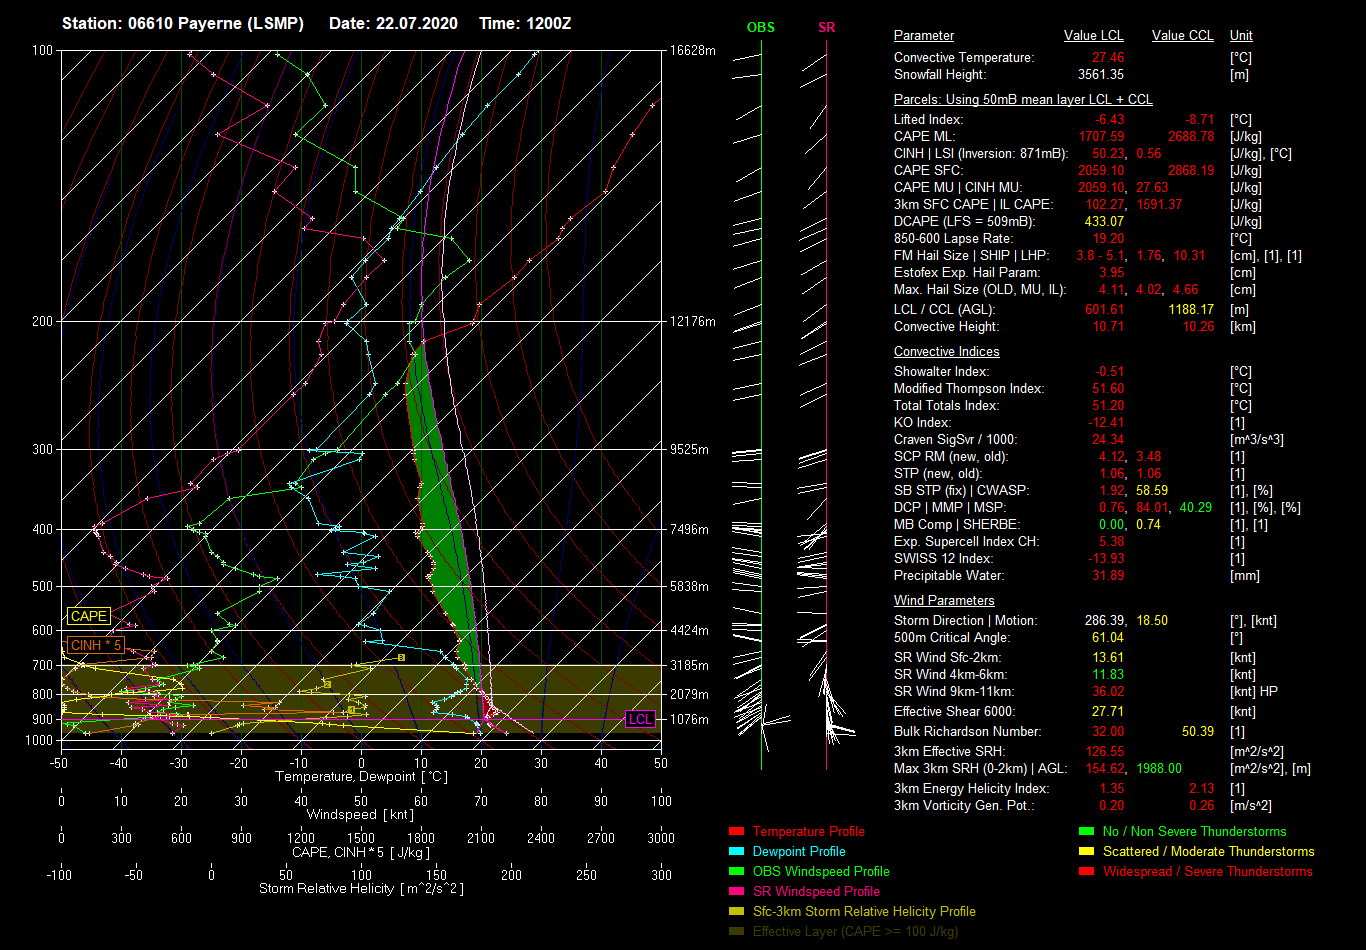1366x950 pixels.
Task: Click the green OBS Windspeed Profile legend swatch
Action: coord(737,872)
